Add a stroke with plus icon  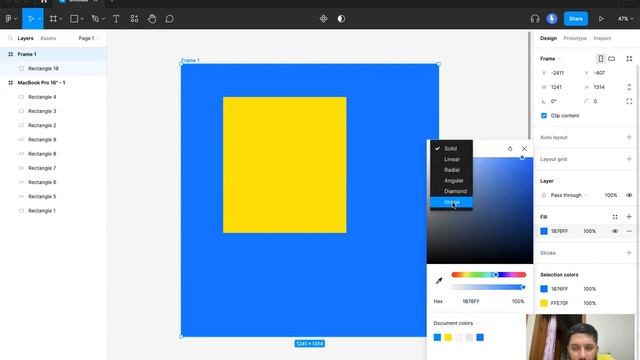629,253
